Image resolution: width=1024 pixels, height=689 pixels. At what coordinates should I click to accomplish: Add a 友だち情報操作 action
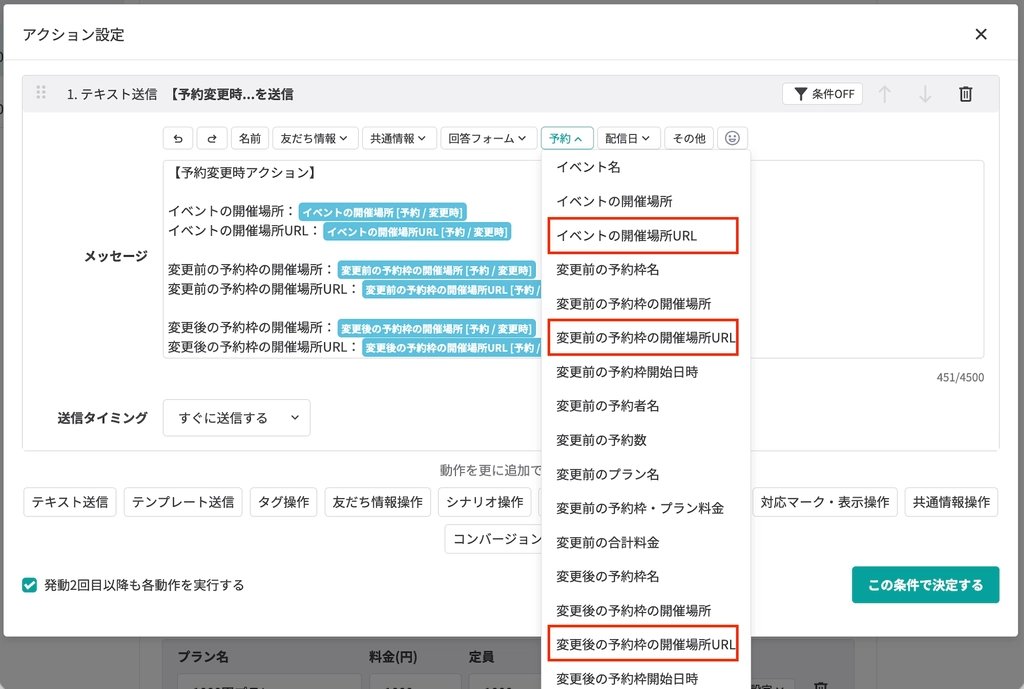[x=377, y=502]
